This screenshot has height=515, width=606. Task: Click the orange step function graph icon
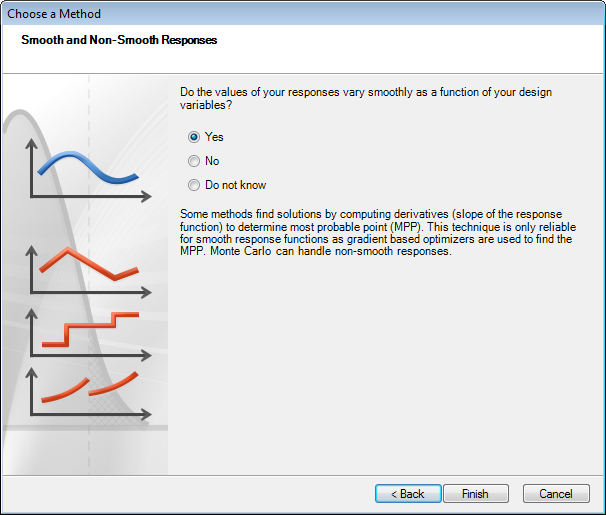[90, 332]
